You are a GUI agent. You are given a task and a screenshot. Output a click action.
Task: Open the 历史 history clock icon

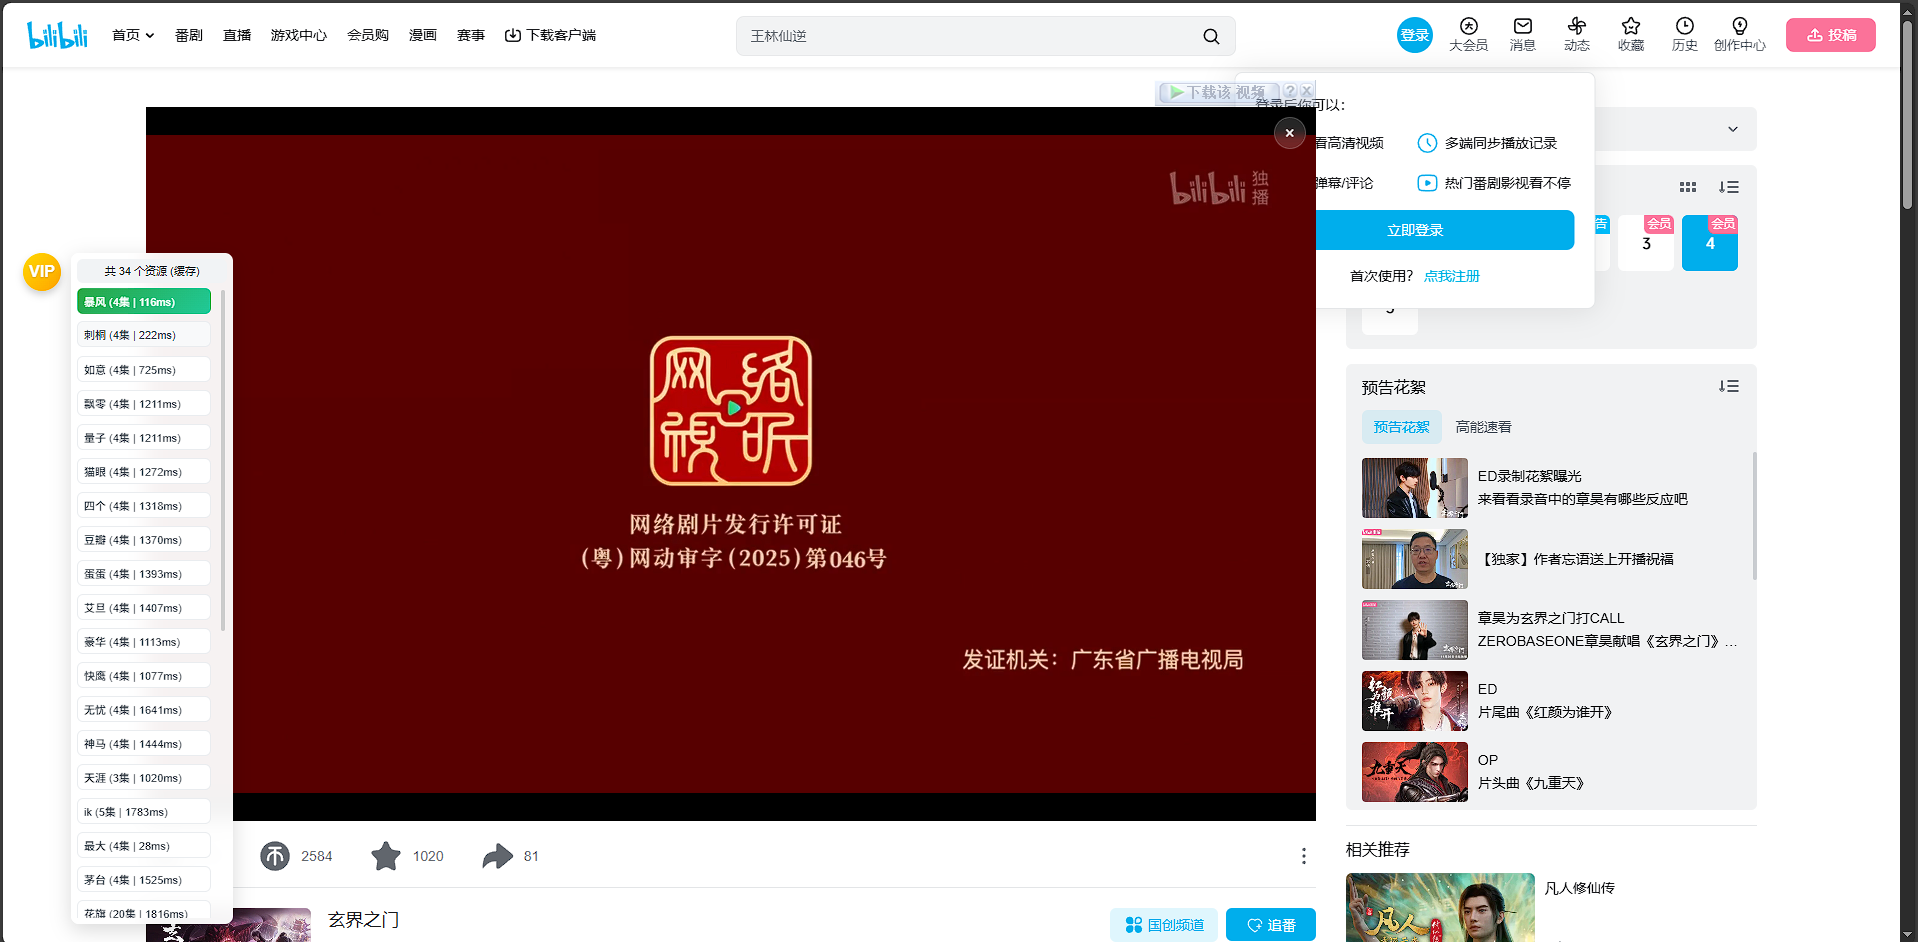click(x=1684, y=28)
